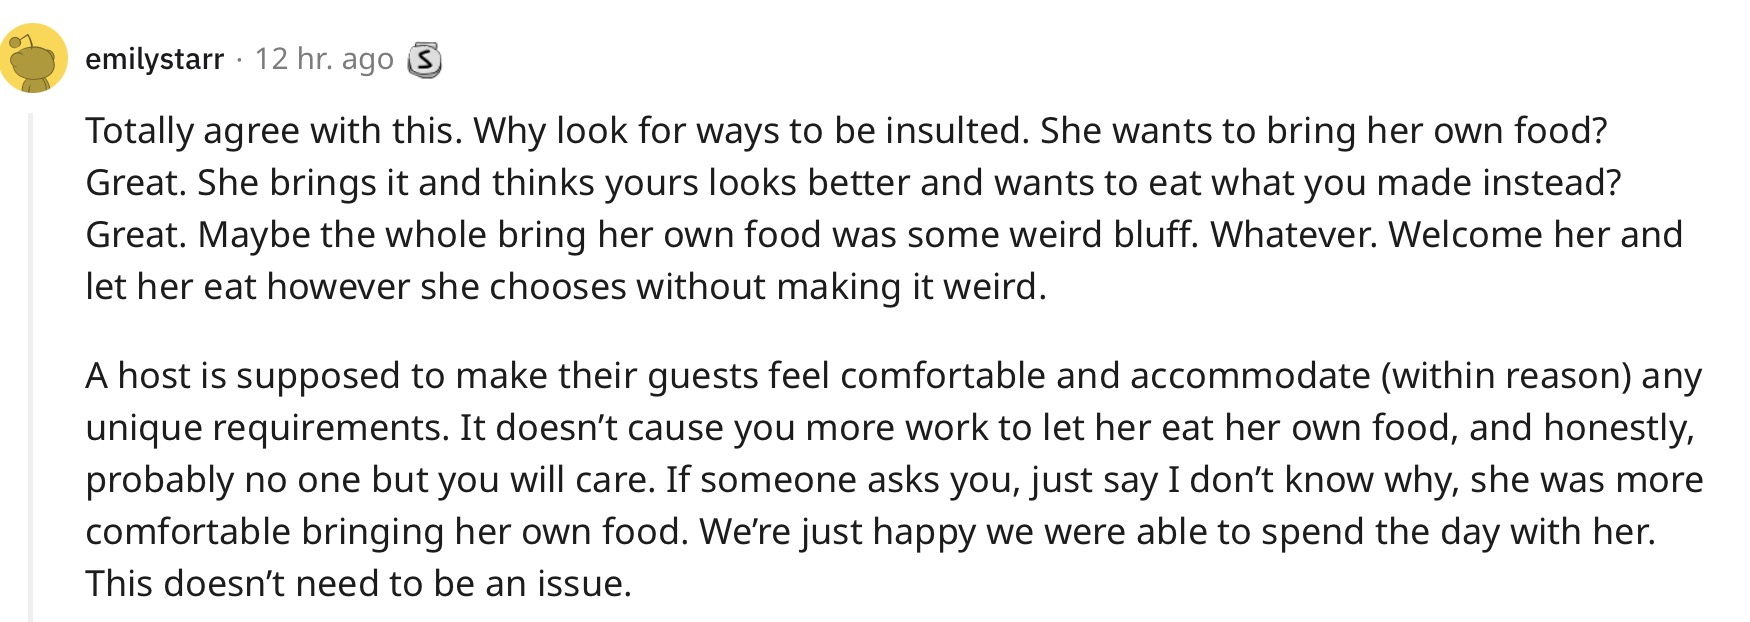
Task: Click "comfortable bringing her own food." text
Action: pos(387,532)
